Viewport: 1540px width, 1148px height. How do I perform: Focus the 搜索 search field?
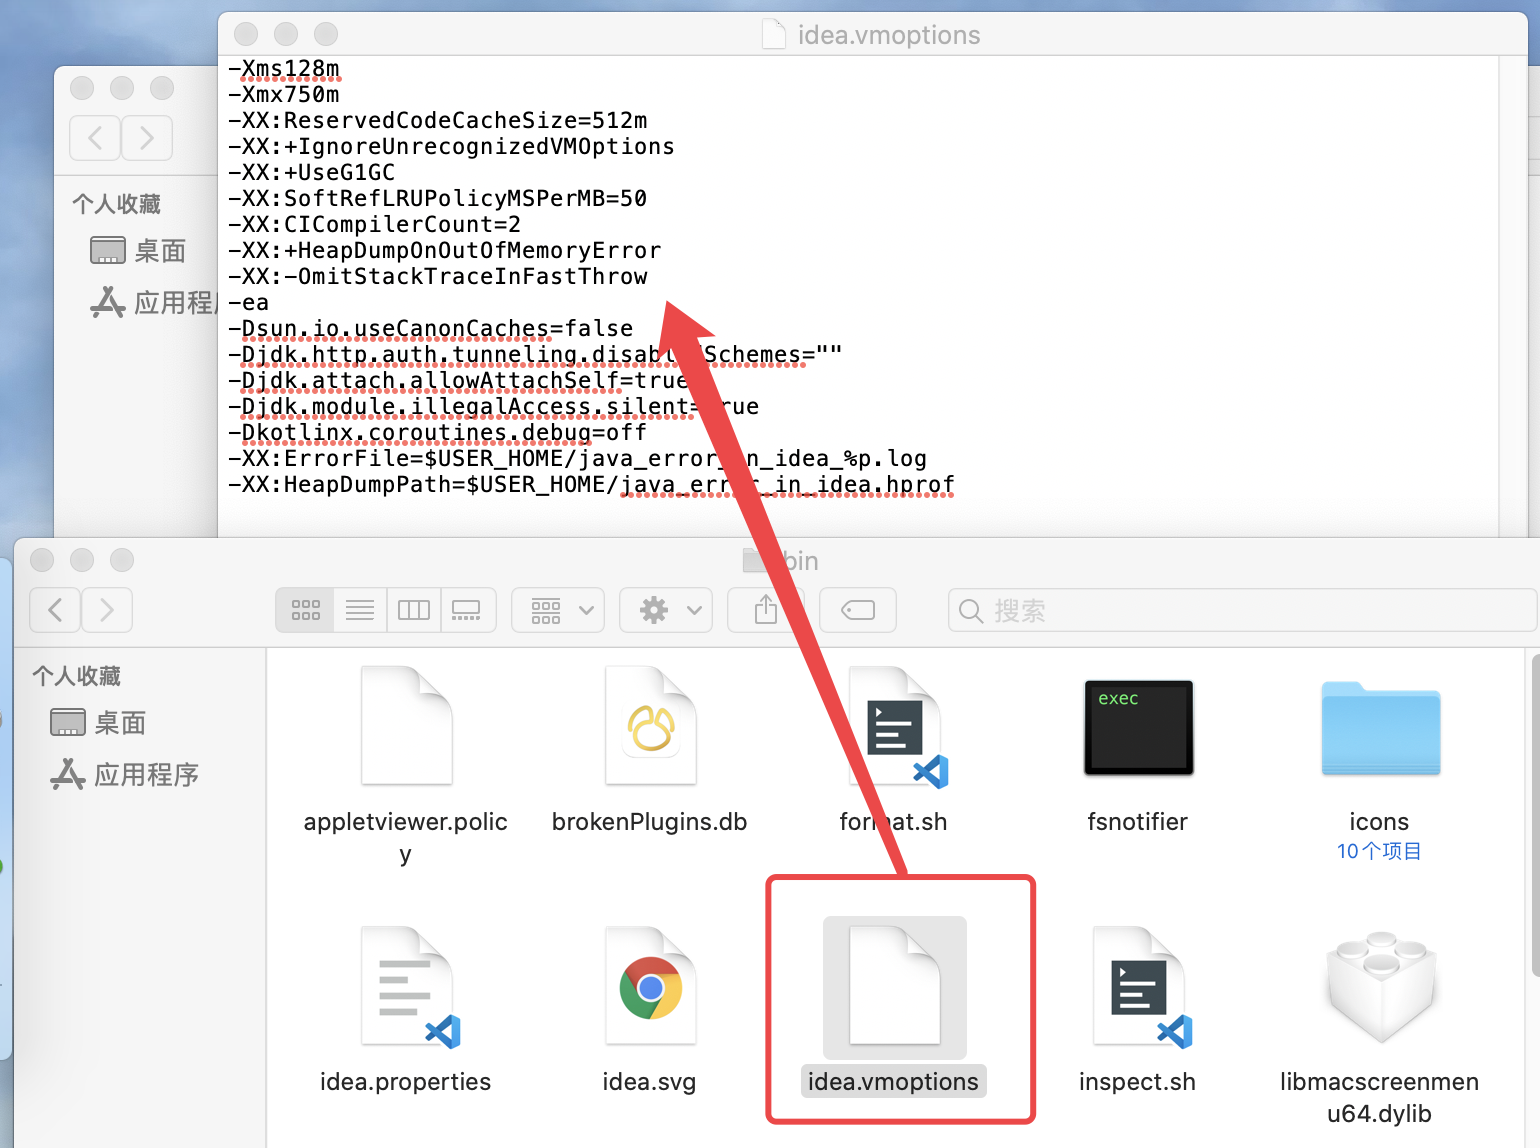[1242, 610]
